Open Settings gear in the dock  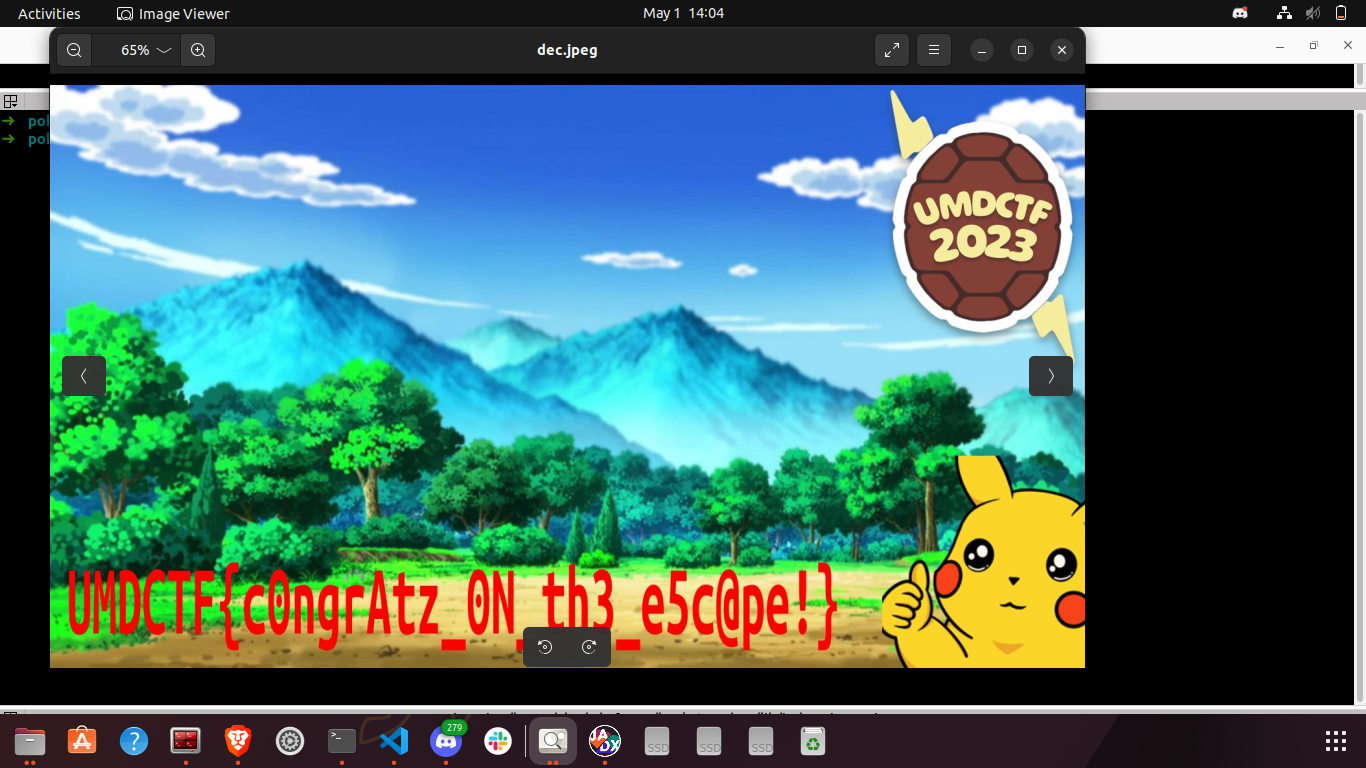pos(290,741)
